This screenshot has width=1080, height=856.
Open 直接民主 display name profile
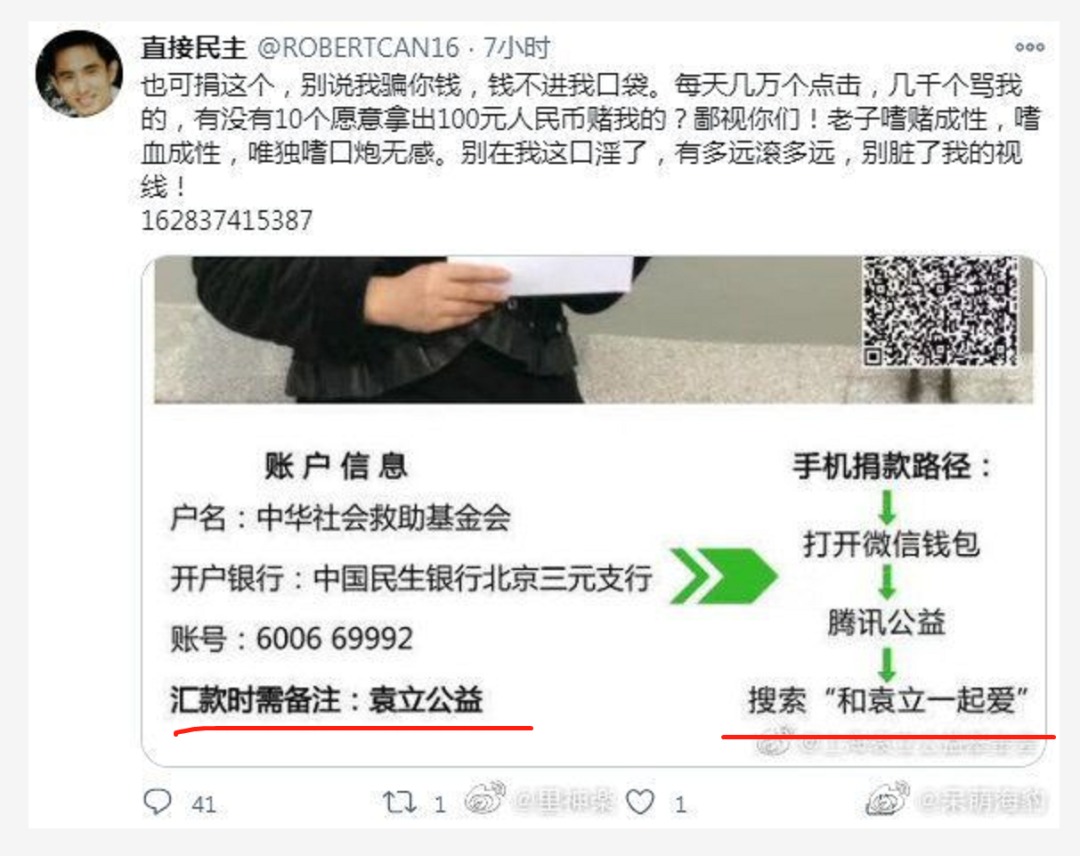tap(194, 48)
